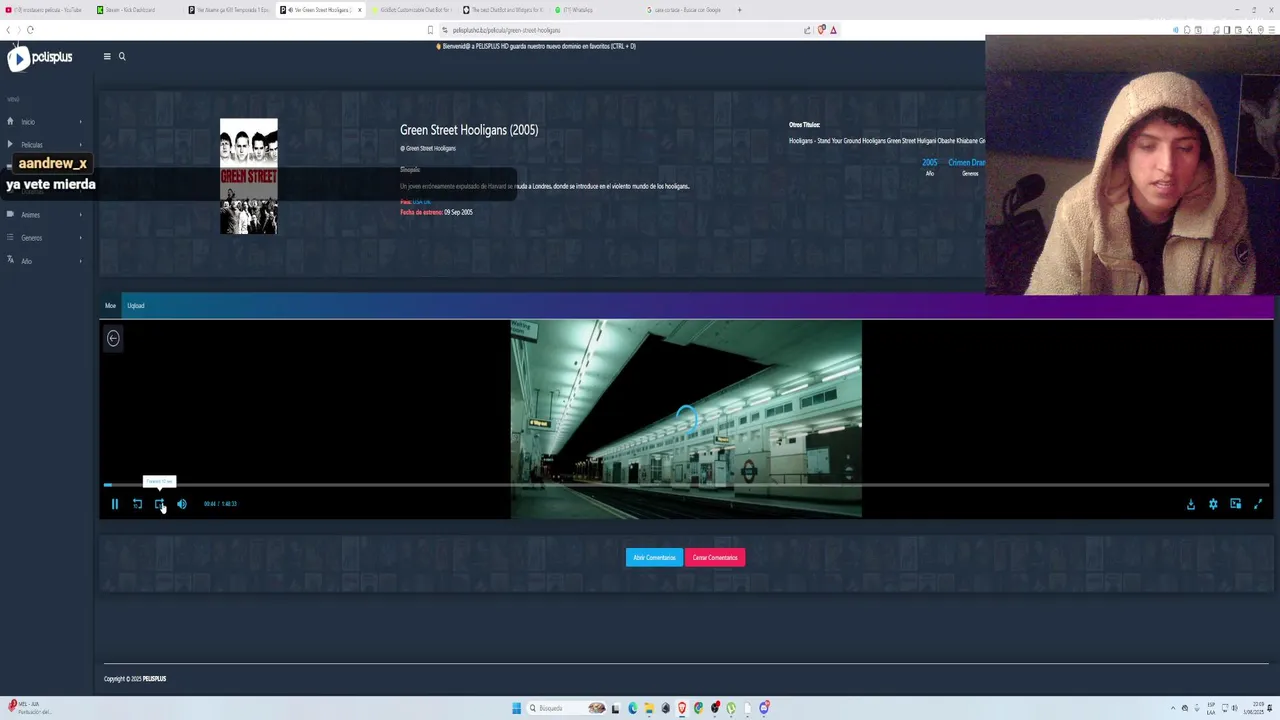Open the hamburger menu beside the logo
The width and height of the screenshot is (1280, 720).
pos(107,56)
